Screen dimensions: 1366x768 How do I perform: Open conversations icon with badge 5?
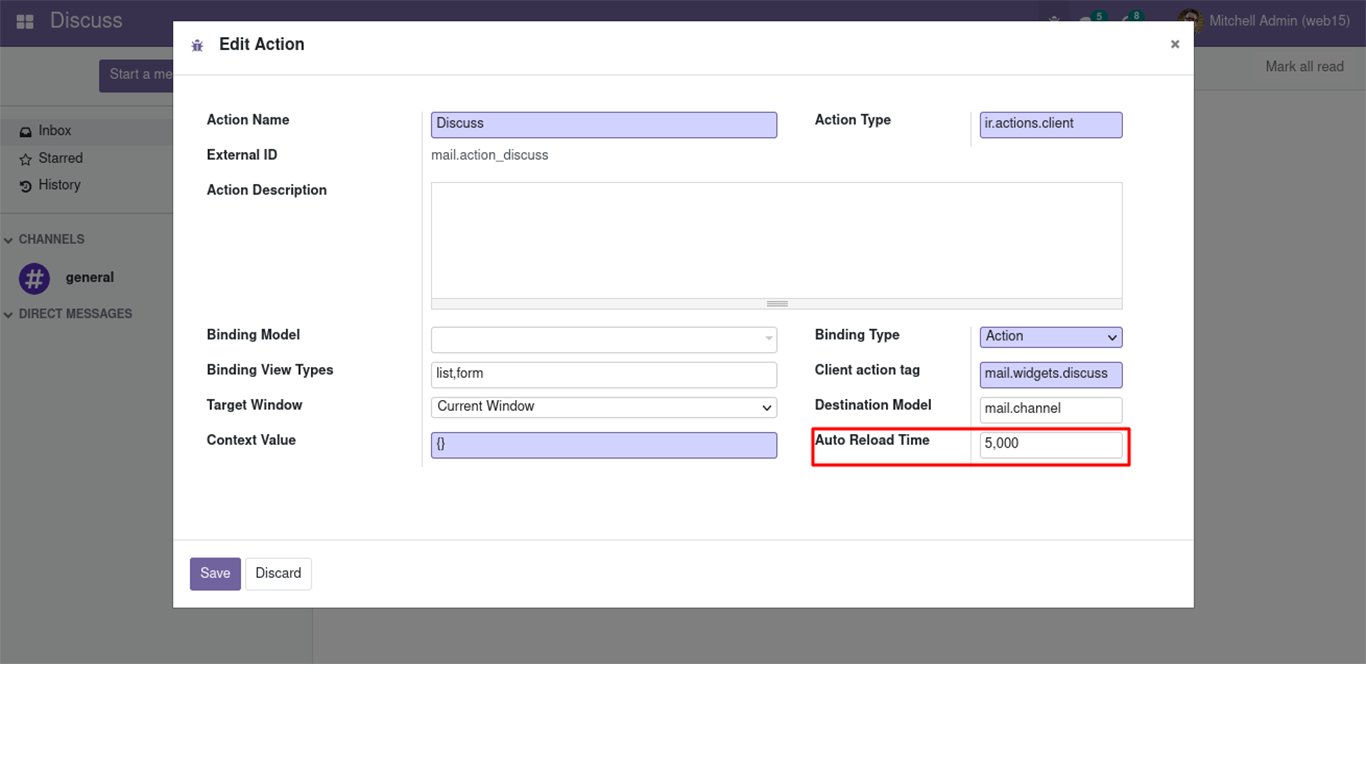(x=1088, y=21)
